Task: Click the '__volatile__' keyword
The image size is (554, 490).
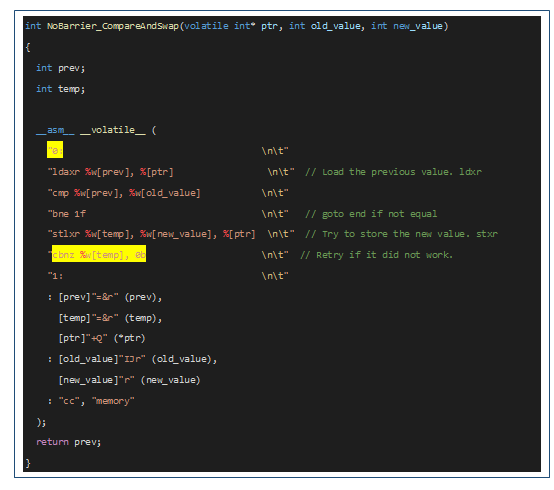Action: [x=113, y=130]
